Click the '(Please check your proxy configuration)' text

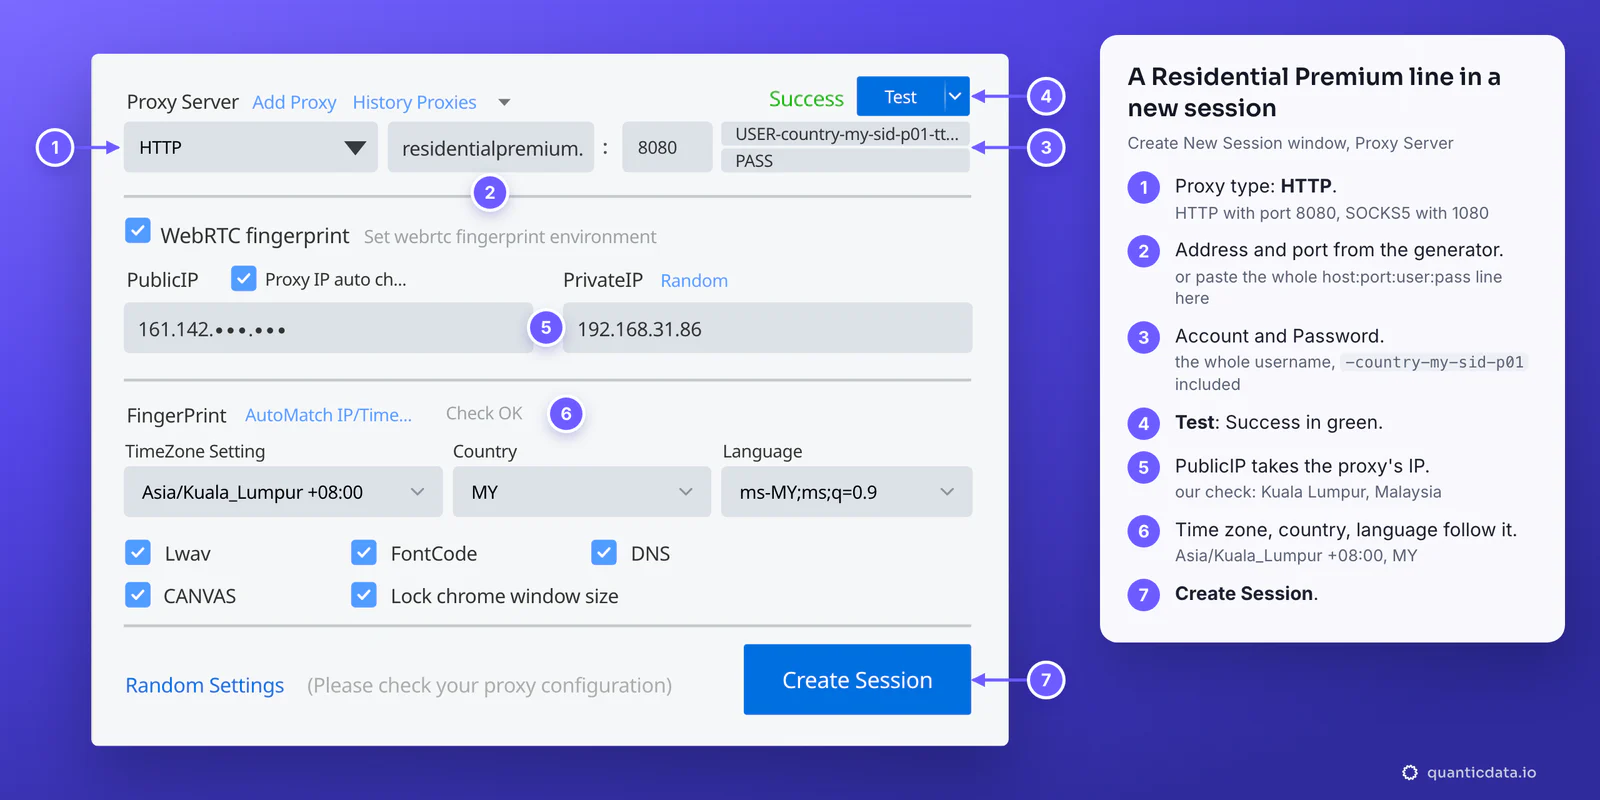(489, 685)
